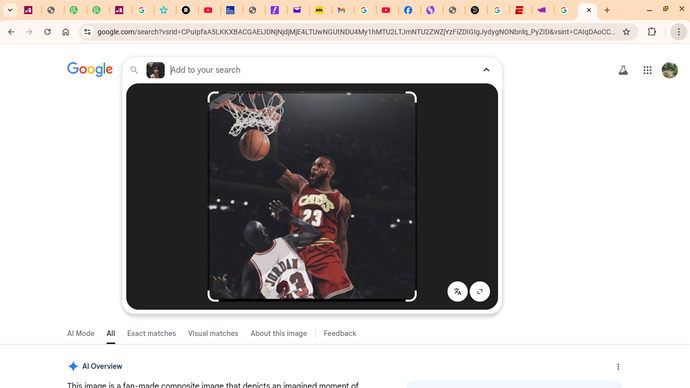The width and height of the screenshot is (690, 388).
Task: Open the Extensions puzzle menu
Action: click(x=652, y=32)
